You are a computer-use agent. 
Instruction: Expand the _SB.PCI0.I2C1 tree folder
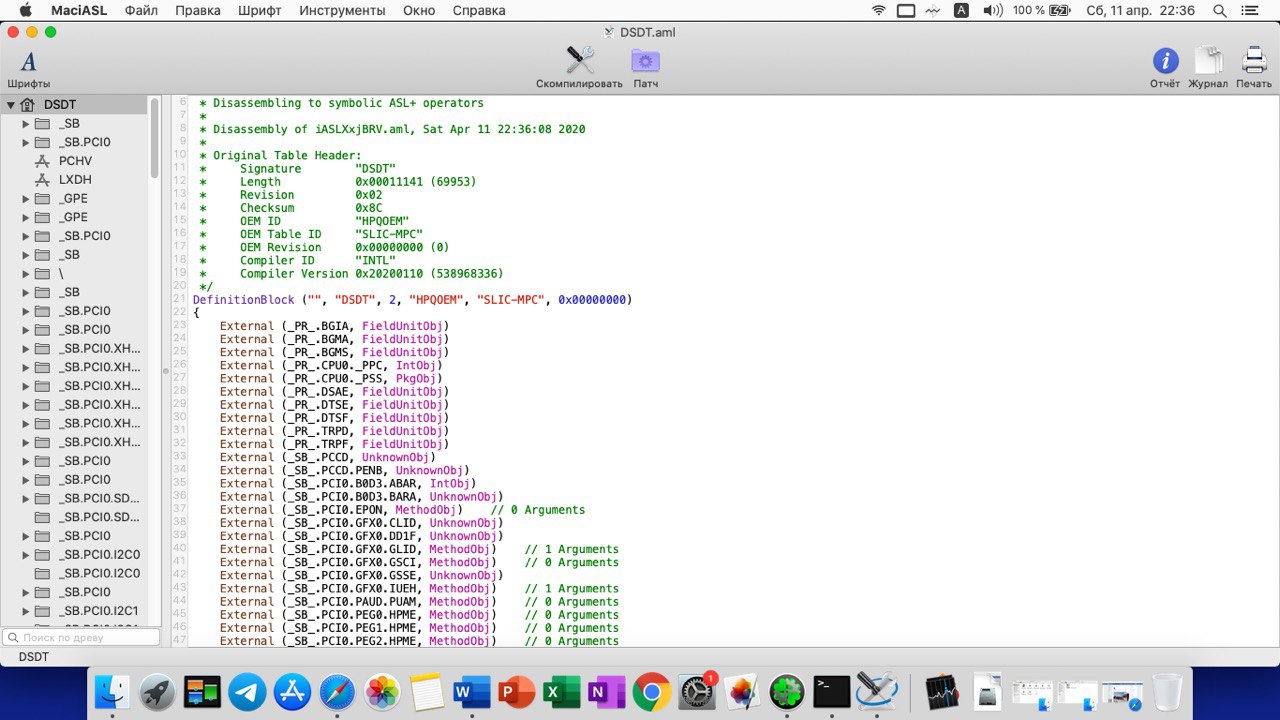[26, 611]
